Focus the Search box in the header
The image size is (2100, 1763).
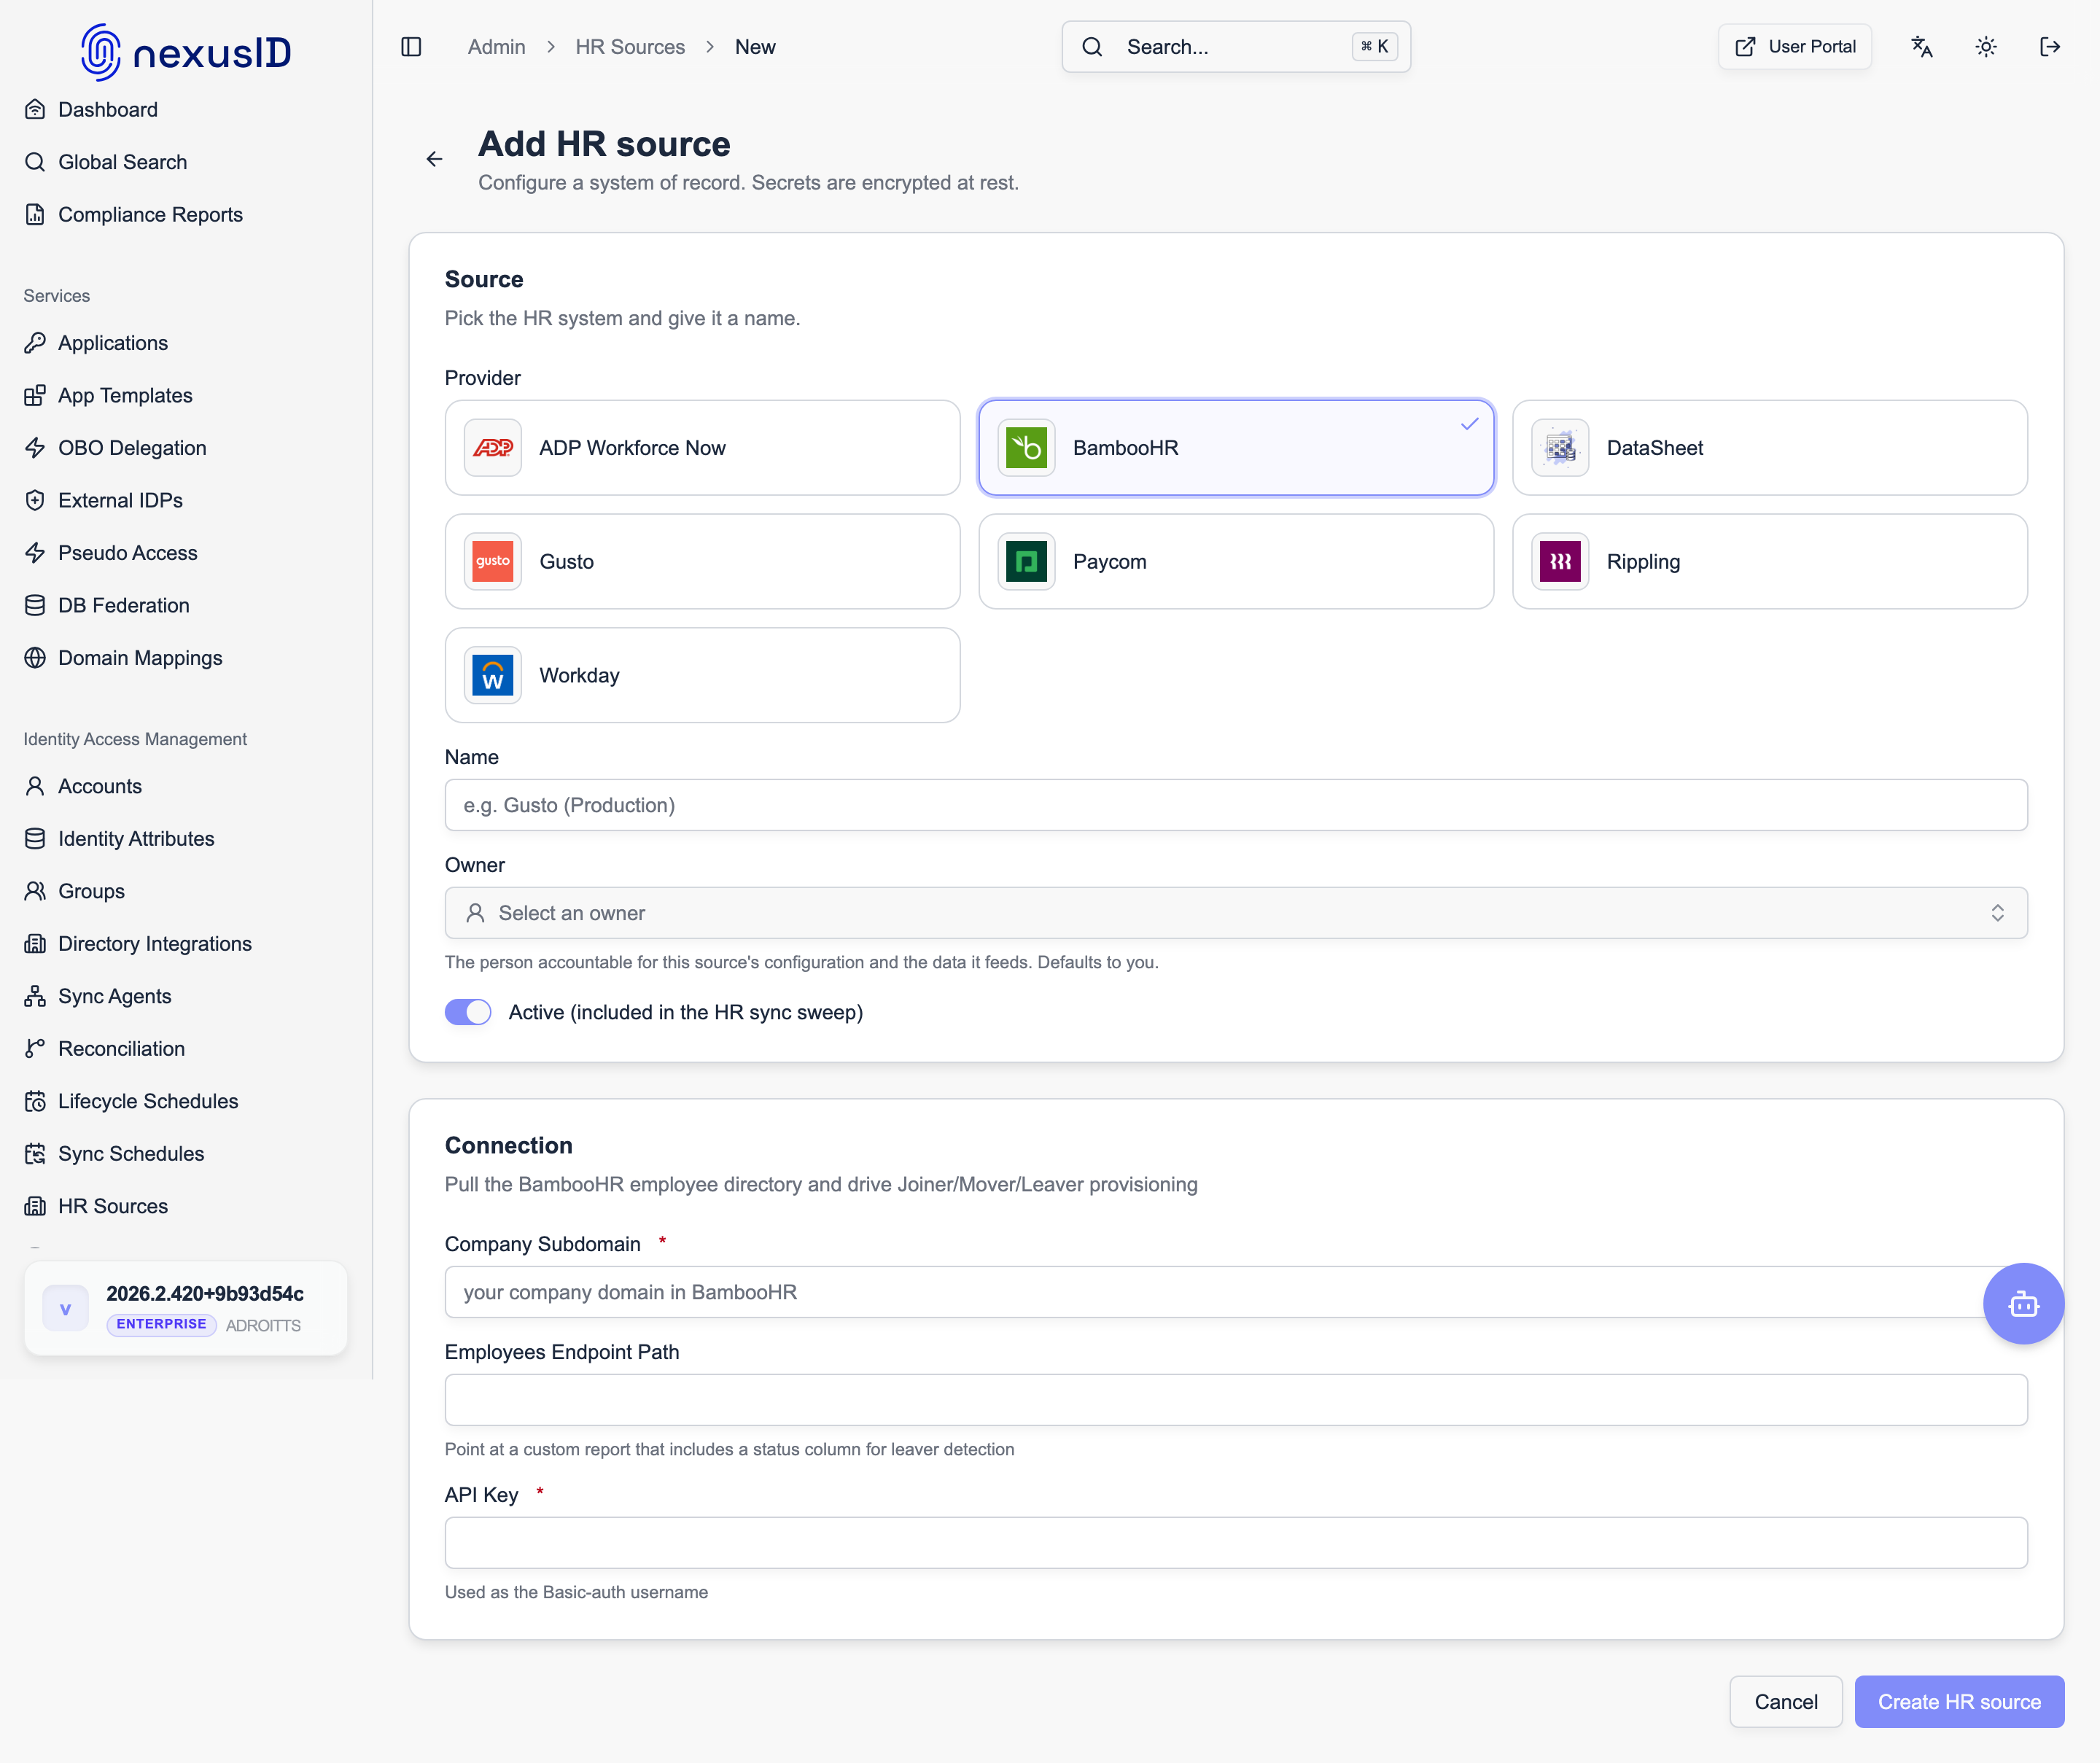1236,47
